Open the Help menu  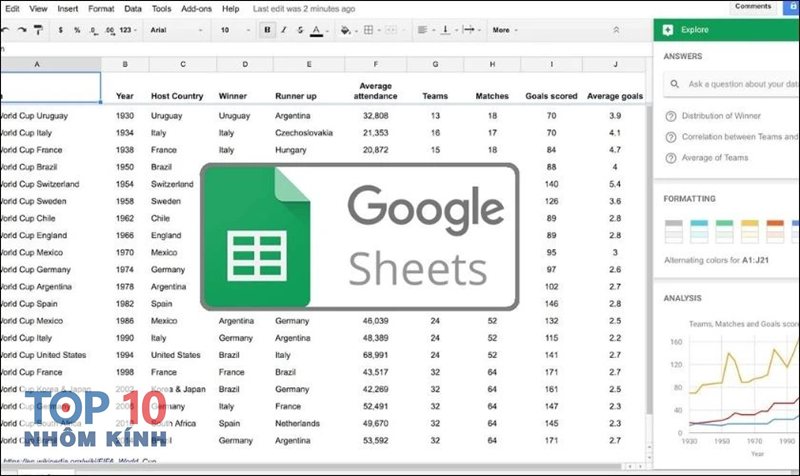coord(230,9)
